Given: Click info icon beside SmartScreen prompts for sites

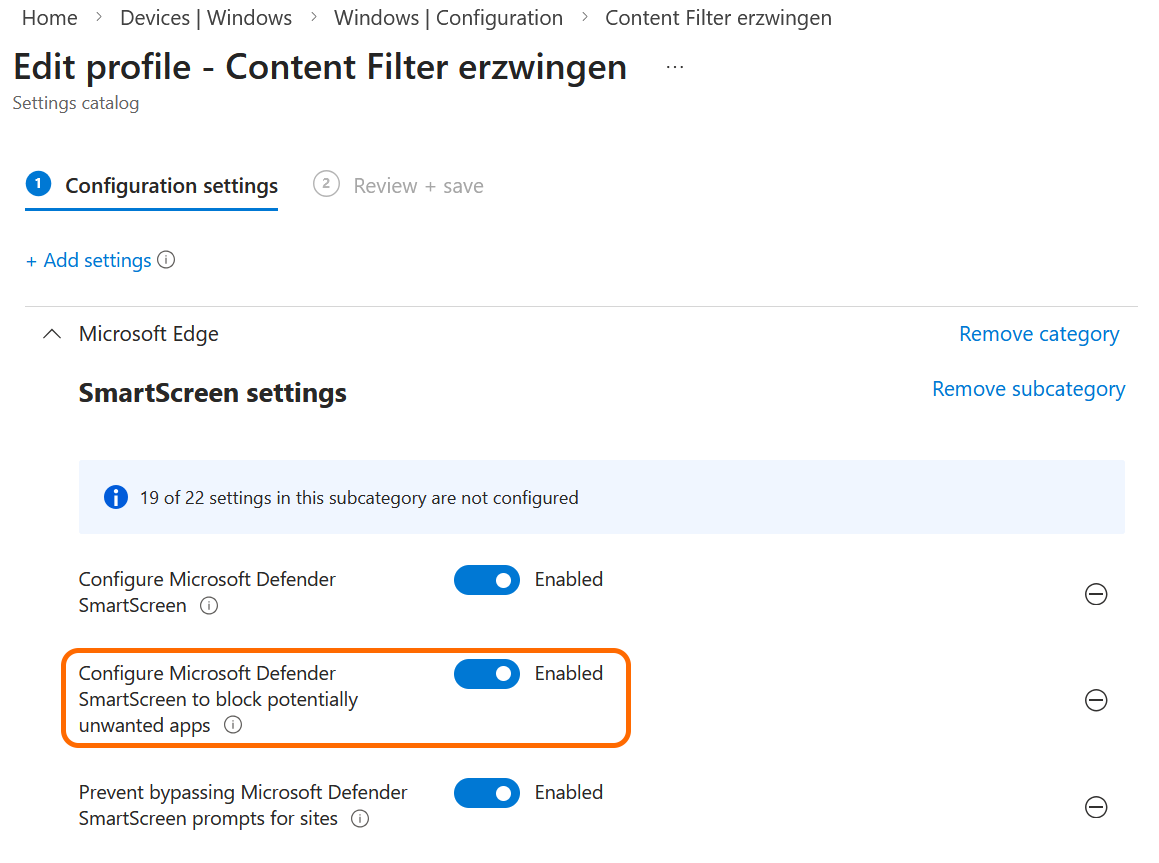Looking at the screenshot, I should 360,819.
